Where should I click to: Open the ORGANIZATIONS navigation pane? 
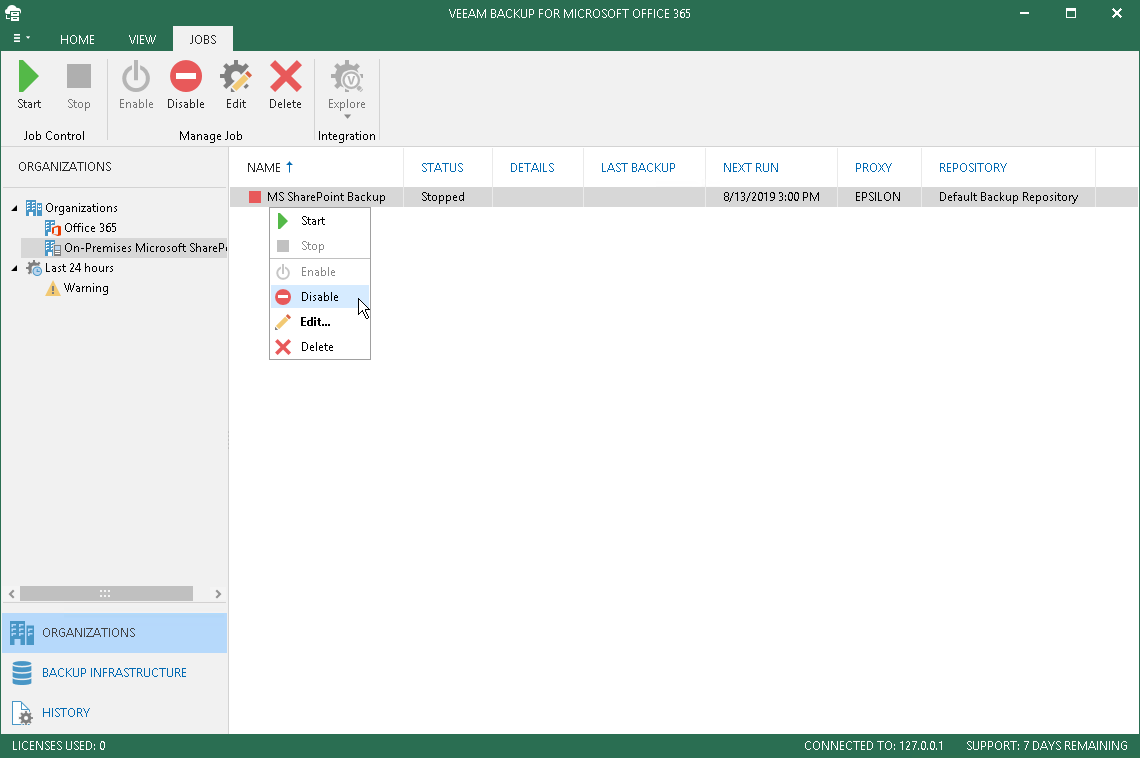coord(115,633)
